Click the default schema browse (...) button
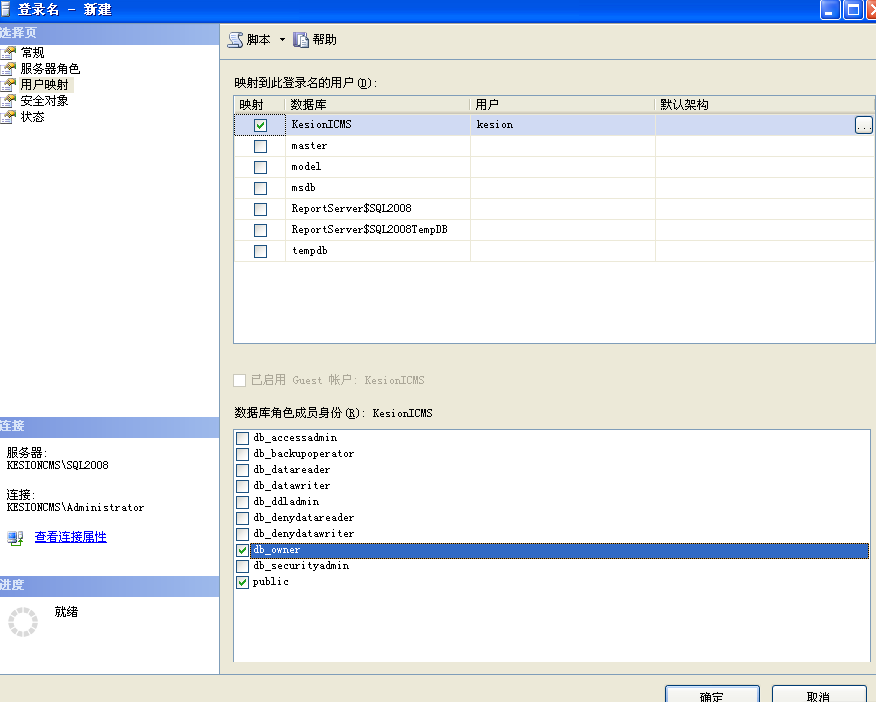The width and height of the screenshot is (876, 702). click(x=863, y=124)
